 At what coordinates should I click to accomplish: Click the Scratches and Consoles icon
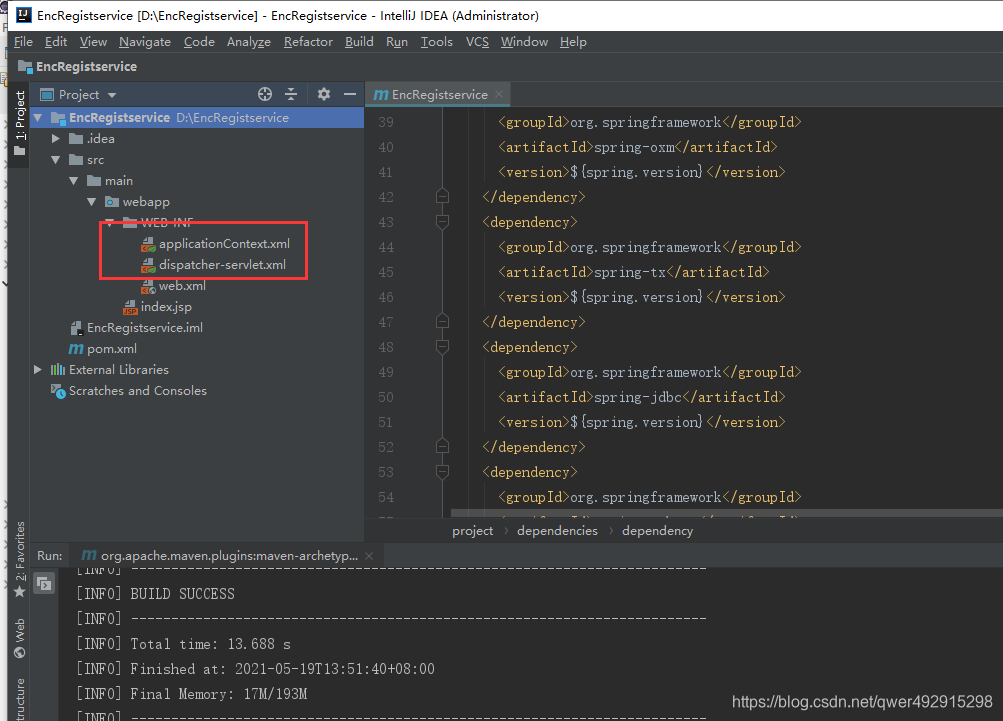tap(58, 391)
